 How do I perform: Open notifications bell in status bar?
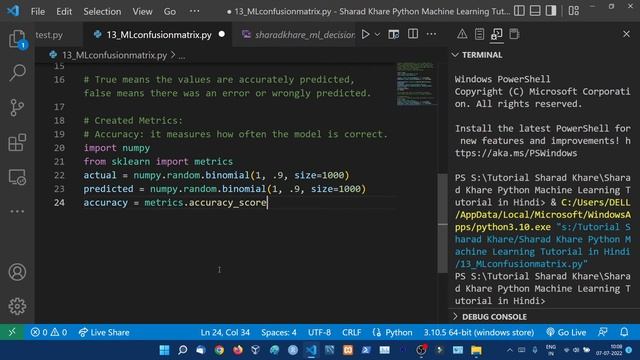(624, 332)
